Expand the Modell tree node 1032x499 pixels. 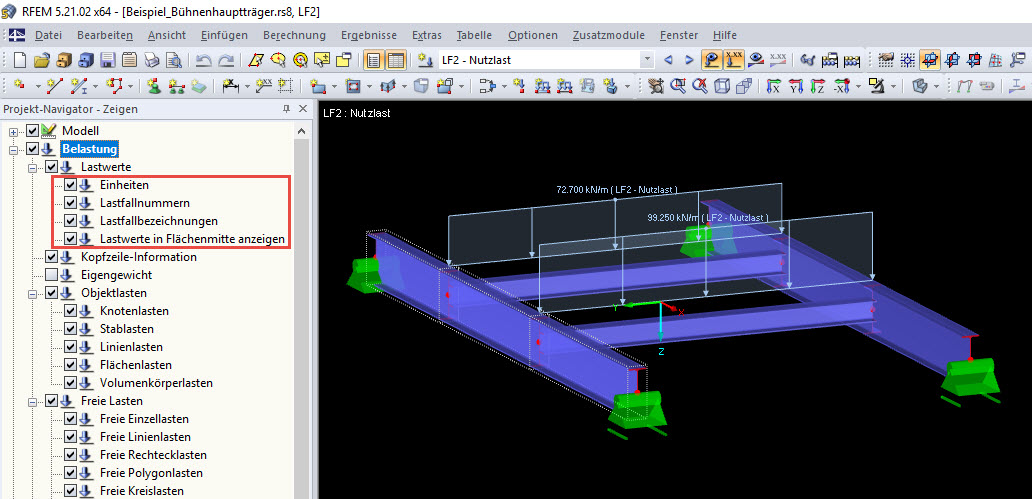[14, 131]
